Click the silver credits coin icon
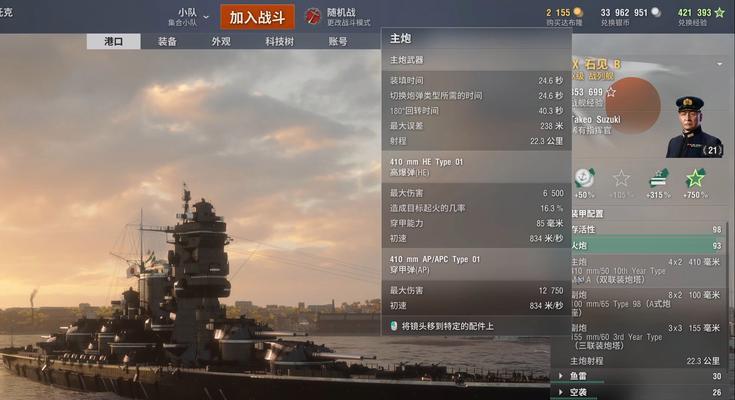The image size is (735, 400). click(656, 12)
